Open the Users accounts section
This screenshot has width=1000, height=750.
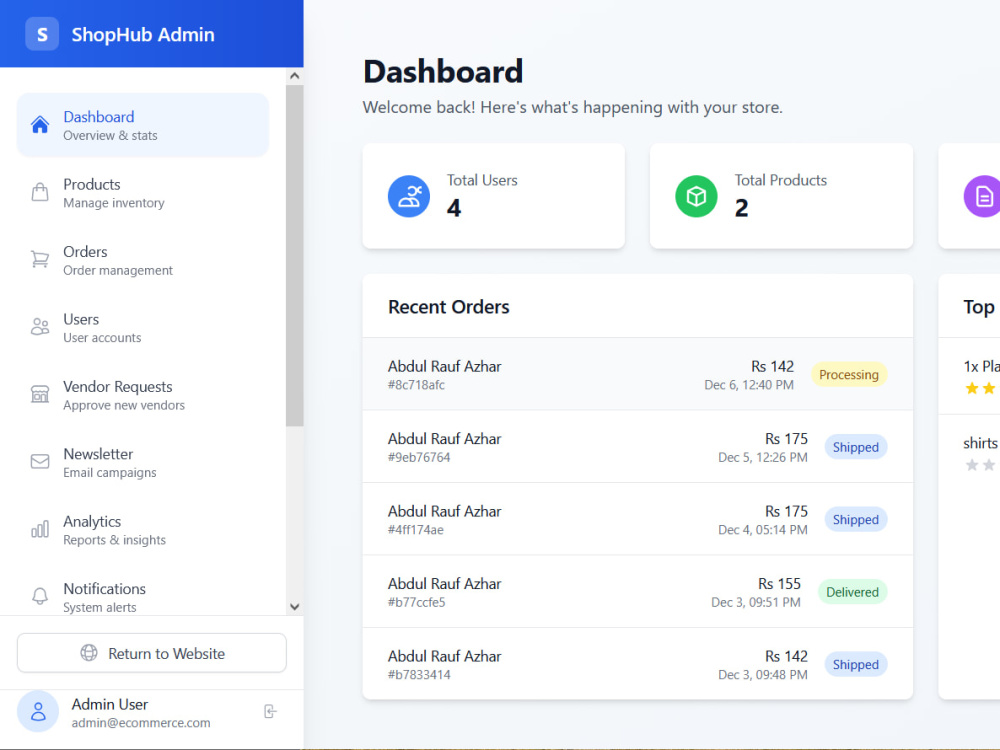click(x=143, y=328)
